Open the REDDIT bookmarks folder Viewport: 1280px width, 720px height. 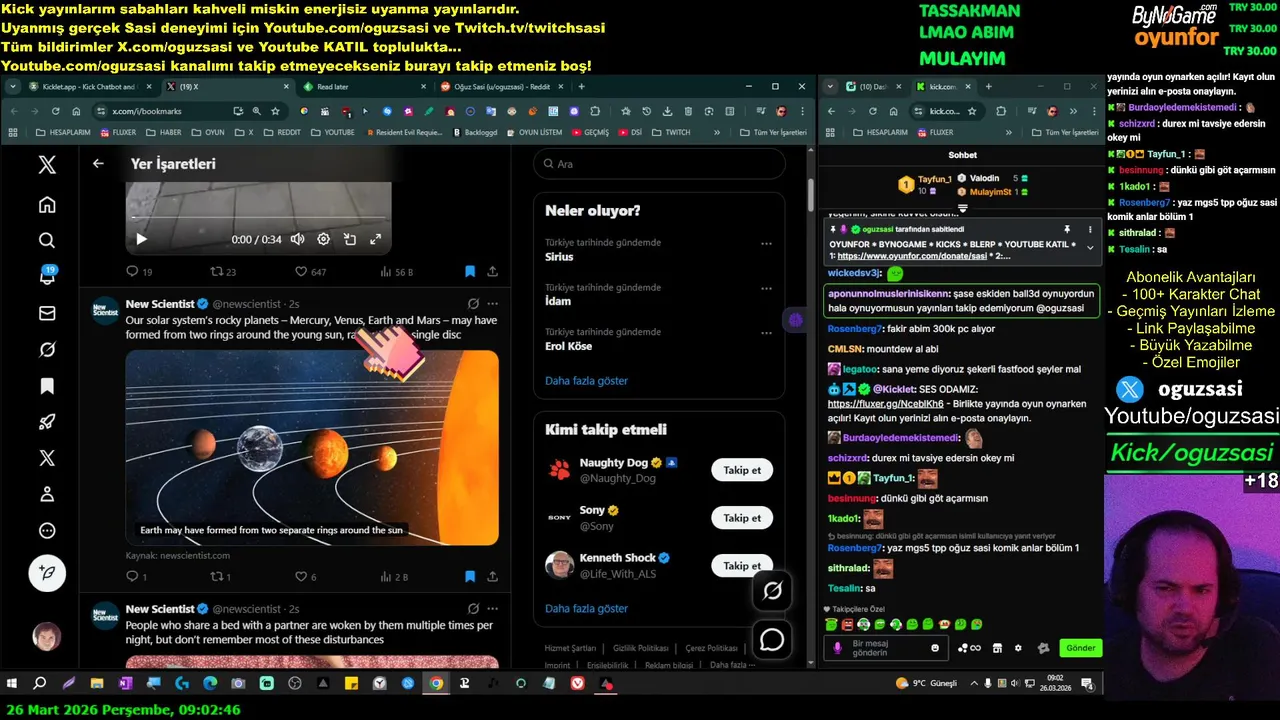[x=282, y=132]
